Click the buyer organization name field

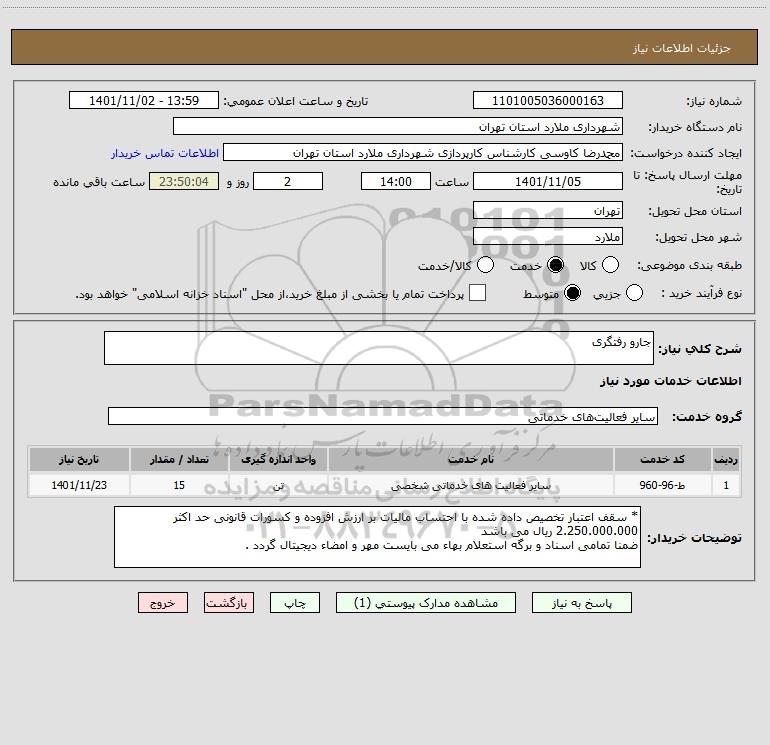coord(398,127)
